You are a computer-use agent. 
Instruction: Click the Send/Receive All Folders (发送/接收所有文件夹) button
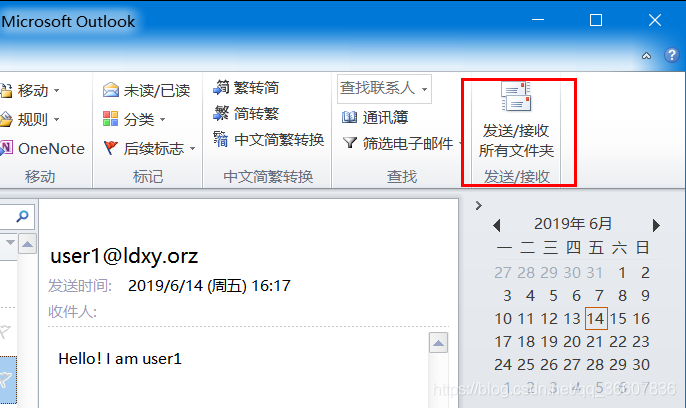[516, 120]
